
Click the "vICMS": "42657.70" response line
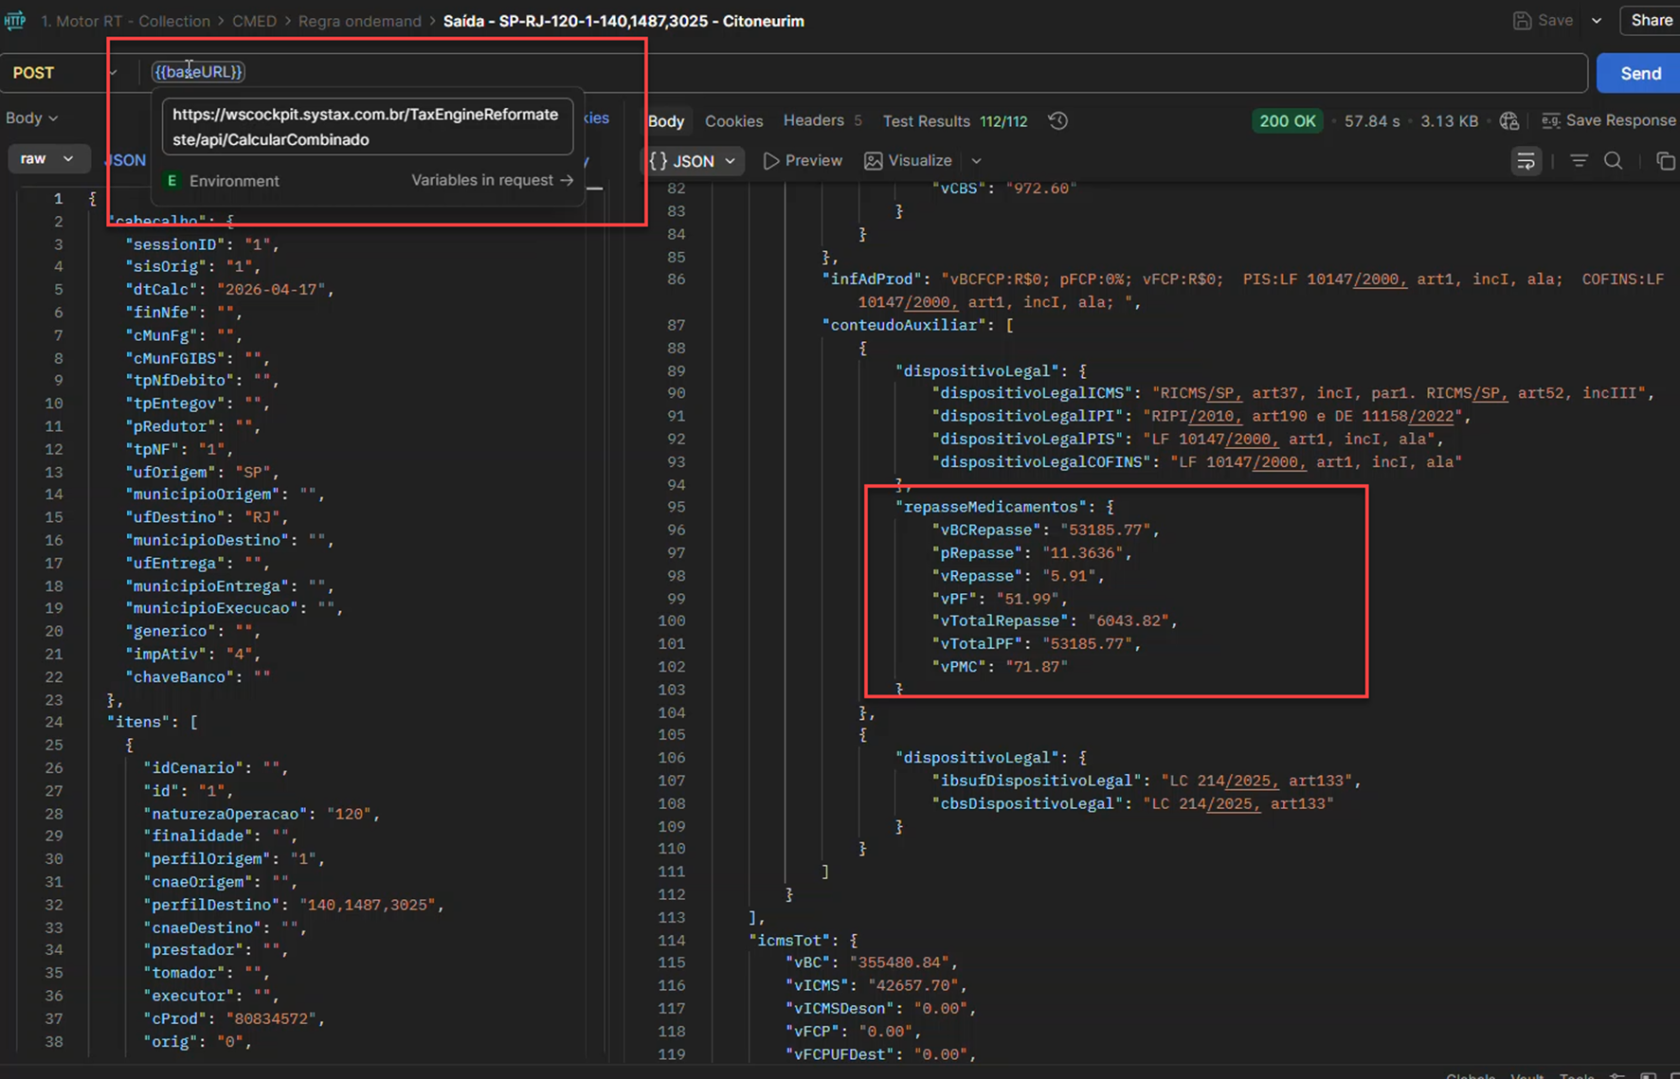coord(876,986)
